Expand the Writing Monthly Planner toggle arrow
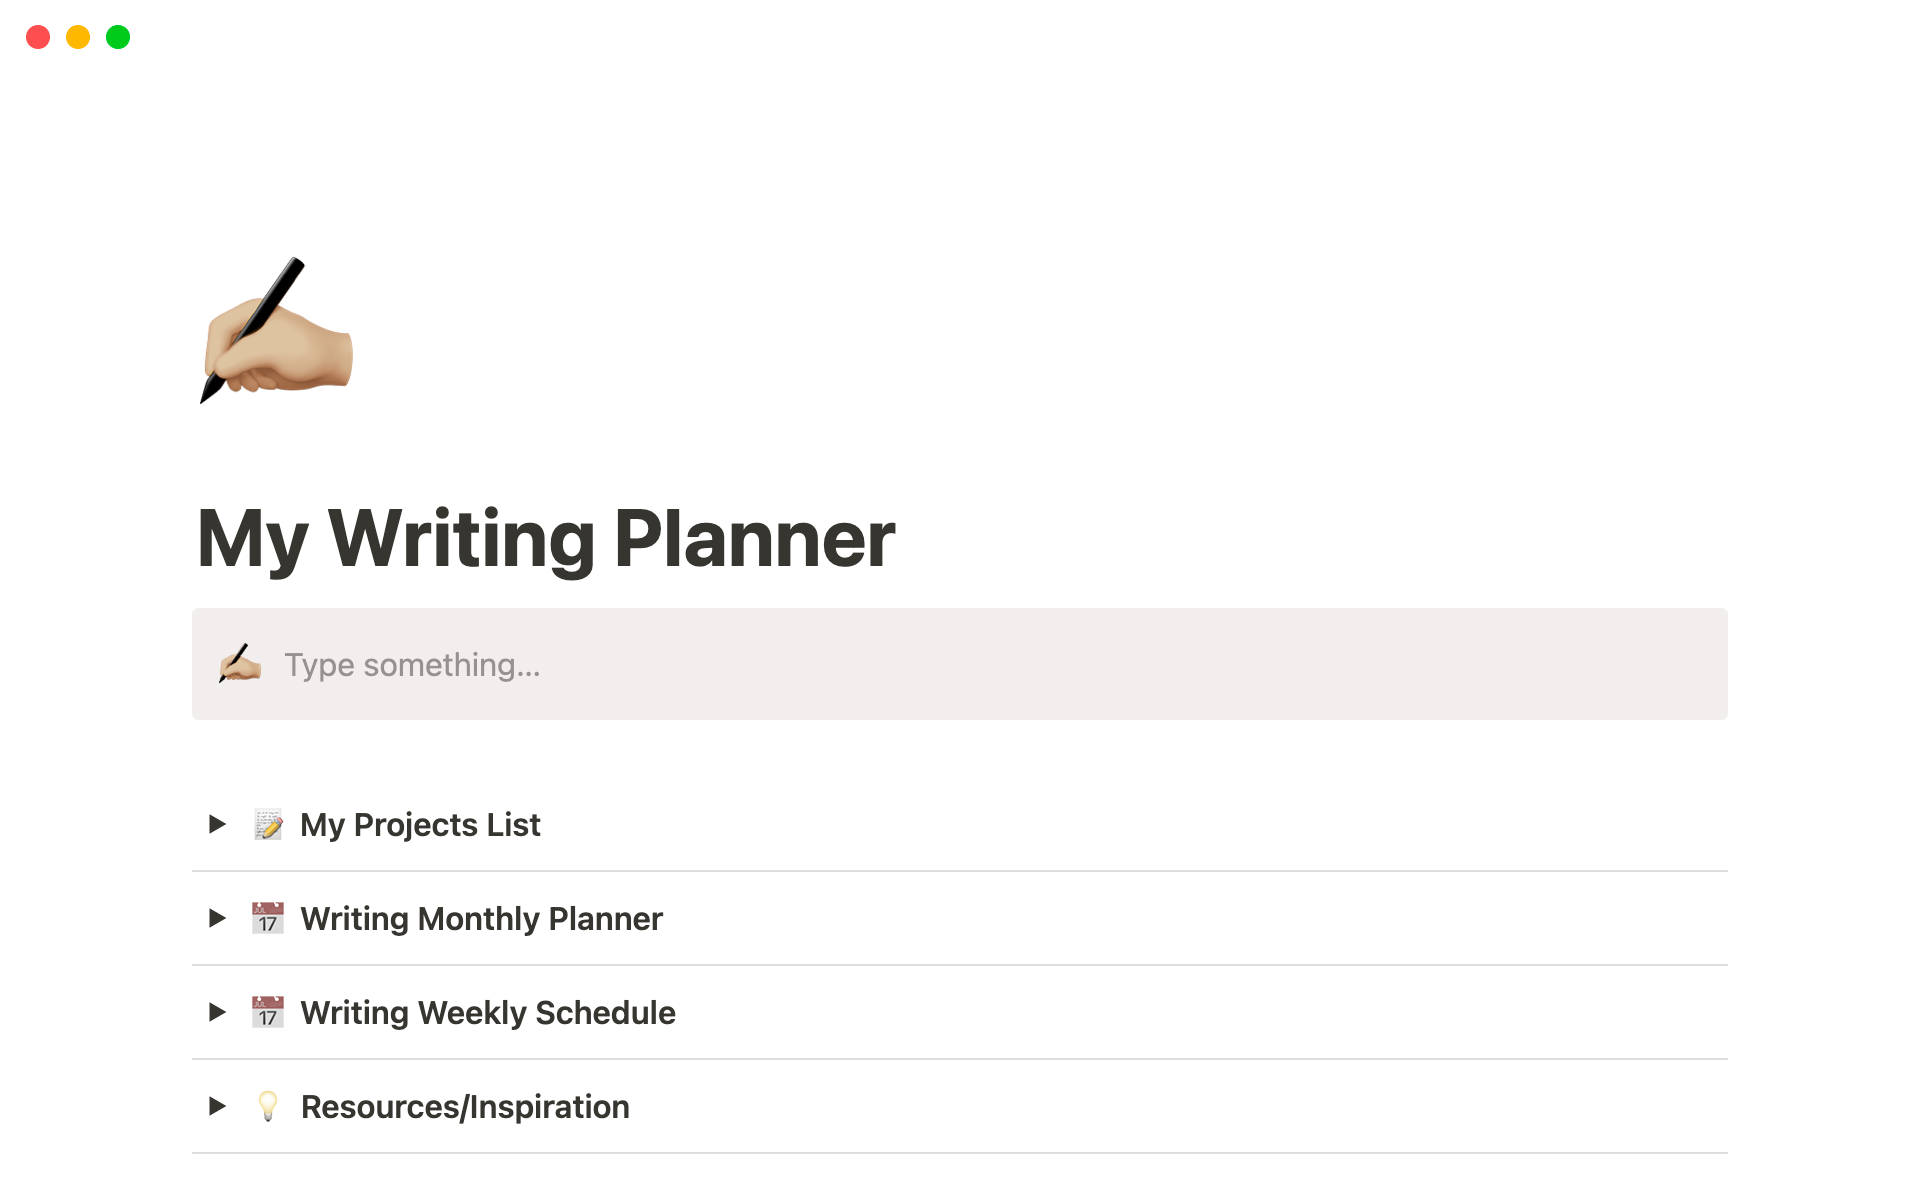1920x1200 pixels. pos(217,918)
